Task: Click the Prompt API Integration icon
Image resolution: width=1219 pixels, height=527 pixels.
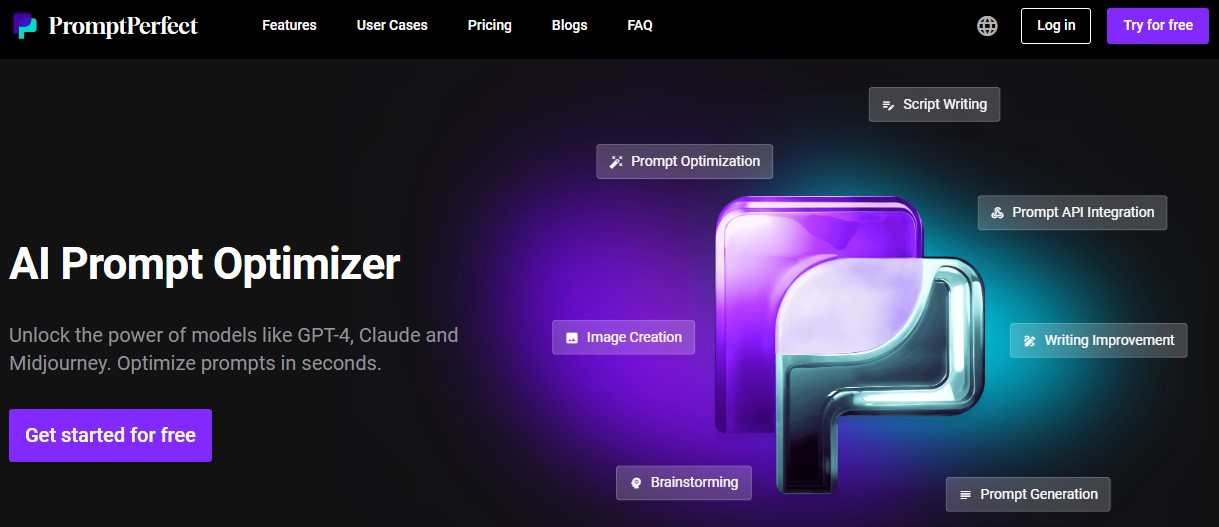Action: click(x=997, y=212)
